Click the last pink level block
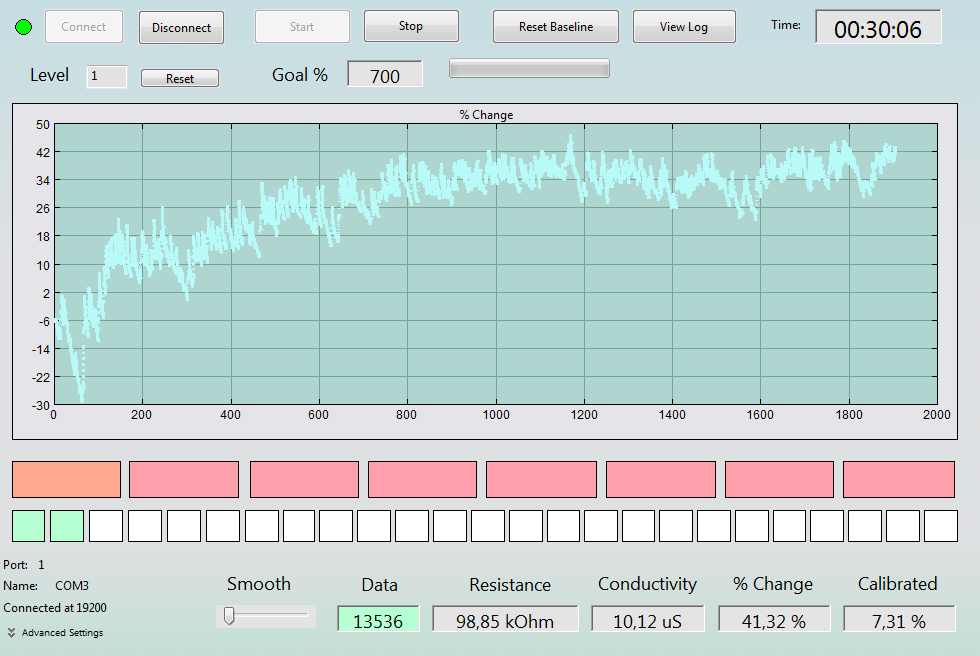Screen dimensions: 980x656 coord(899,480)
